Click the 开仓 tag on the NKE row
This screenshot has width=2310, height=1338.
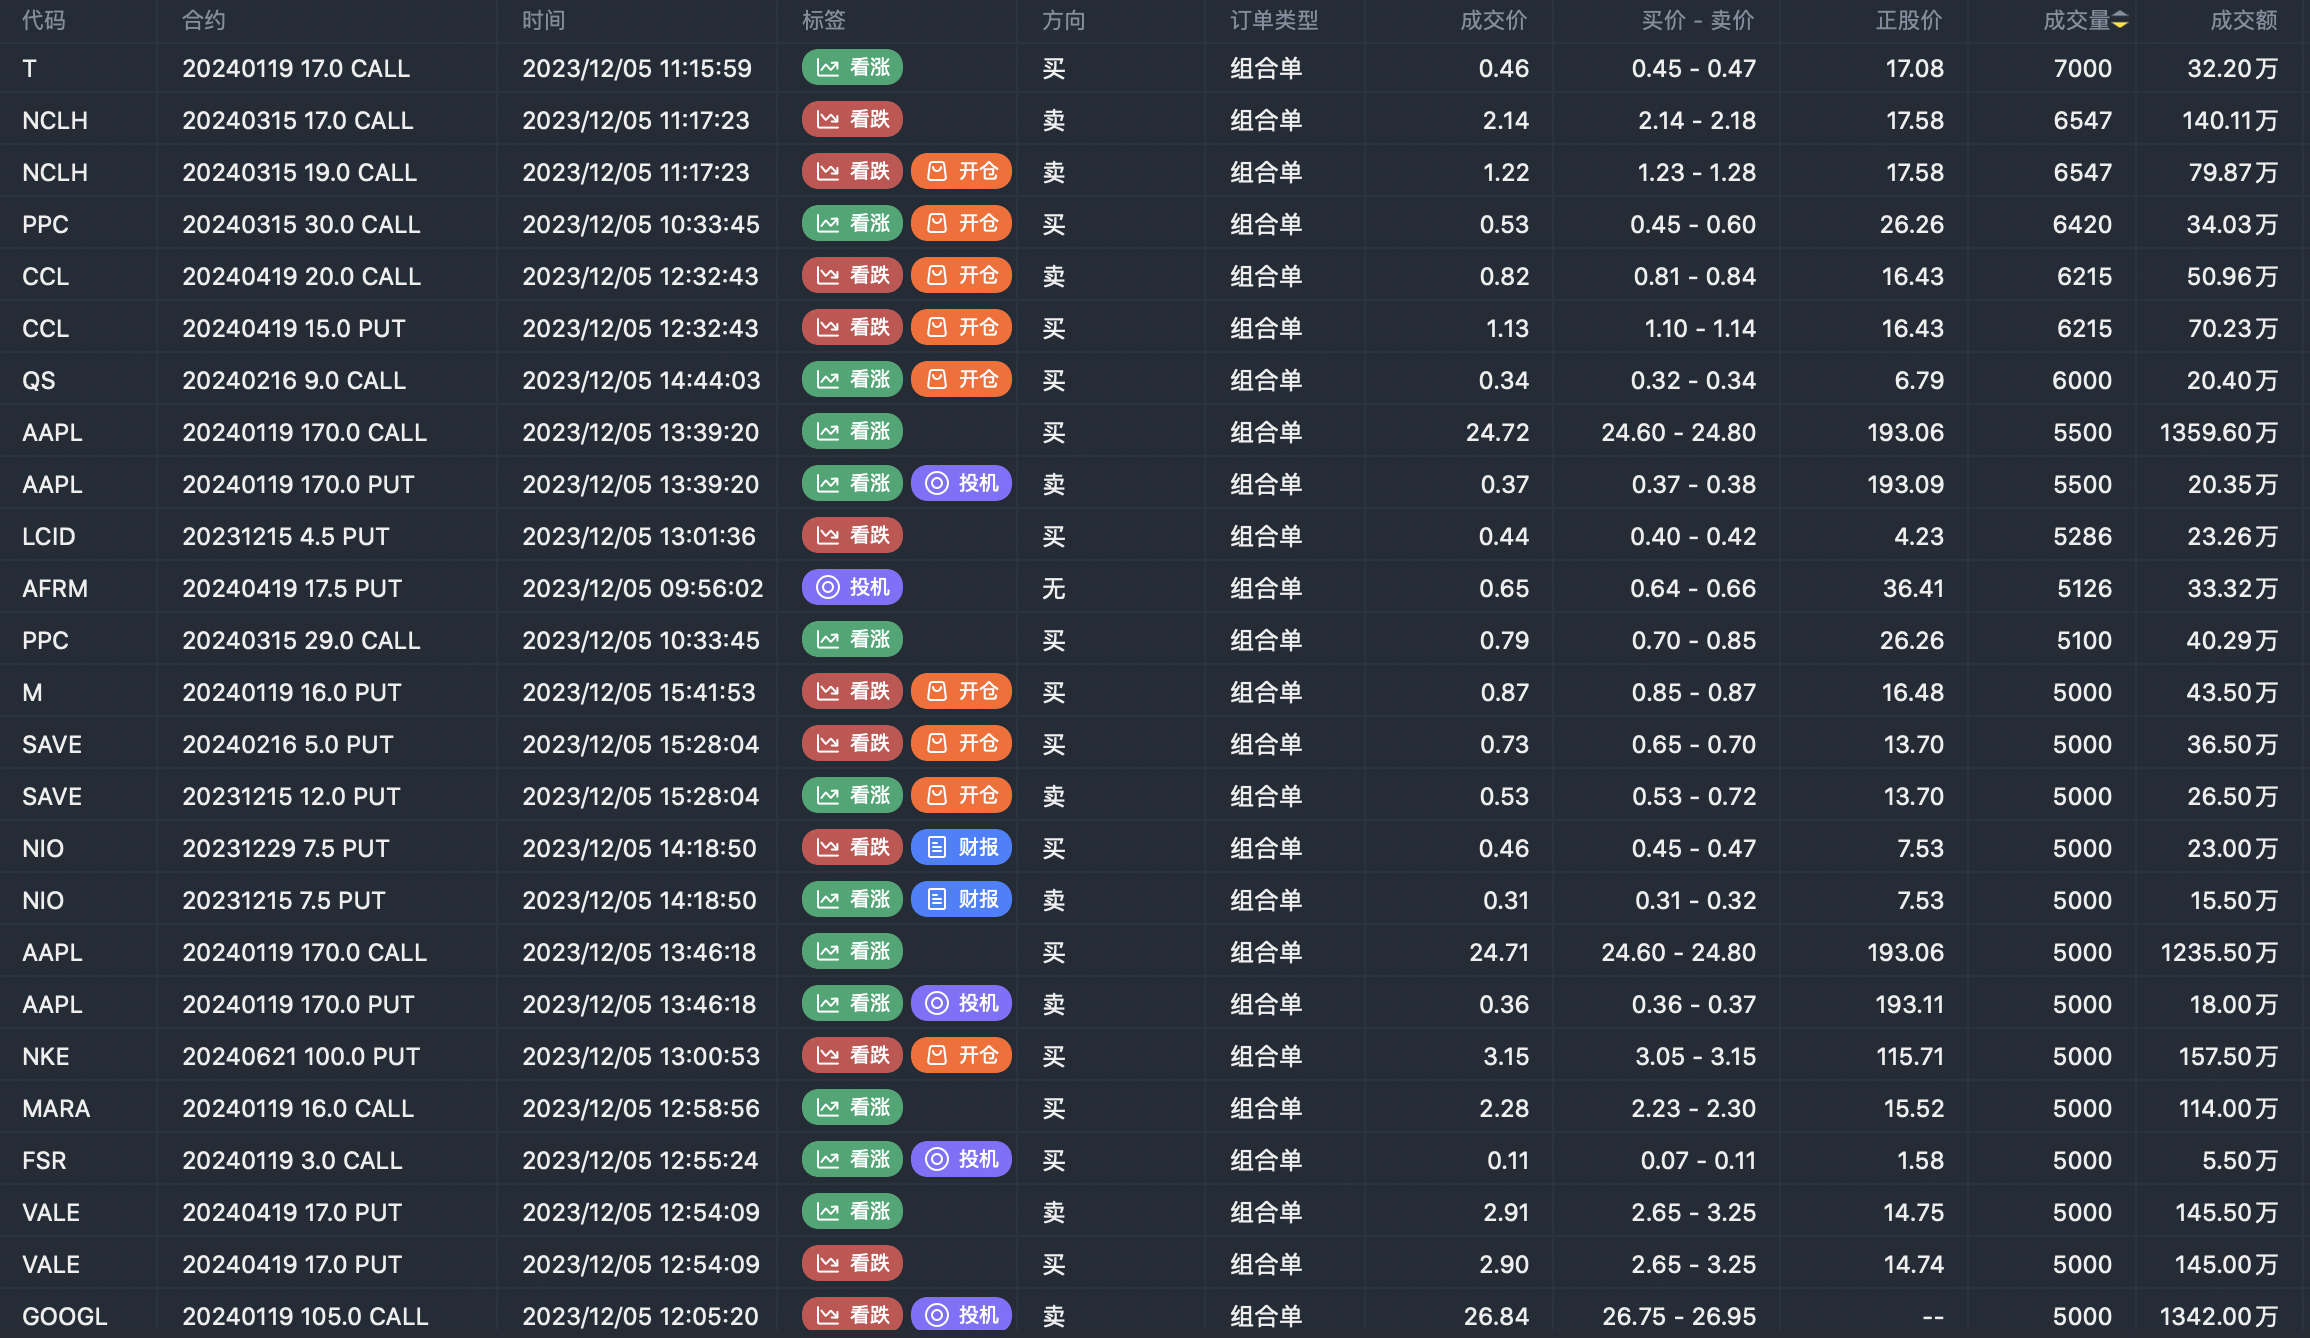[x=961, y=1056]
